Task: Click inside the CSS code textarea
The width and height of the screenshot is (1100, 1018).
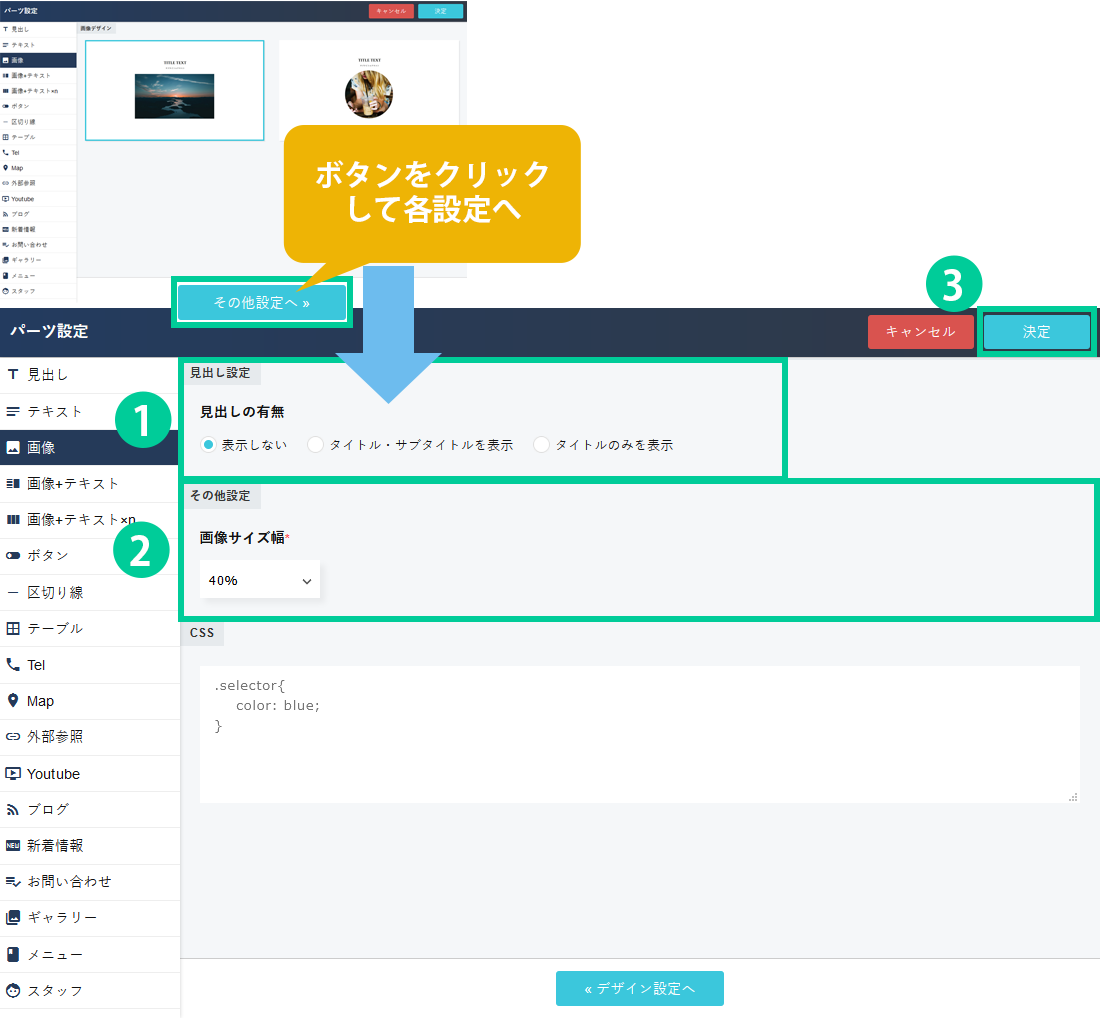Action: point(639,734)
